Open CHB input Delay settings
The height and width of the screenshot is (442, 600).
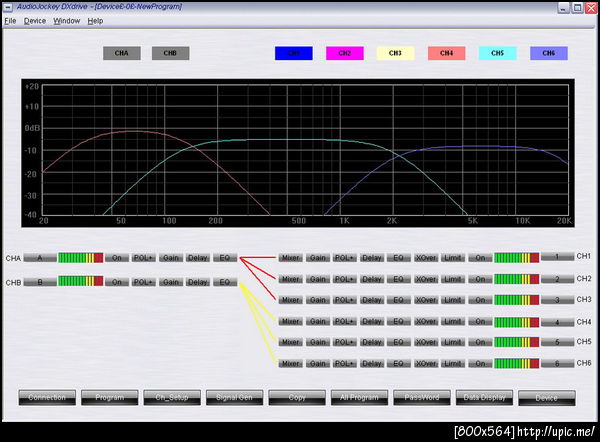[x=198, y=282]
